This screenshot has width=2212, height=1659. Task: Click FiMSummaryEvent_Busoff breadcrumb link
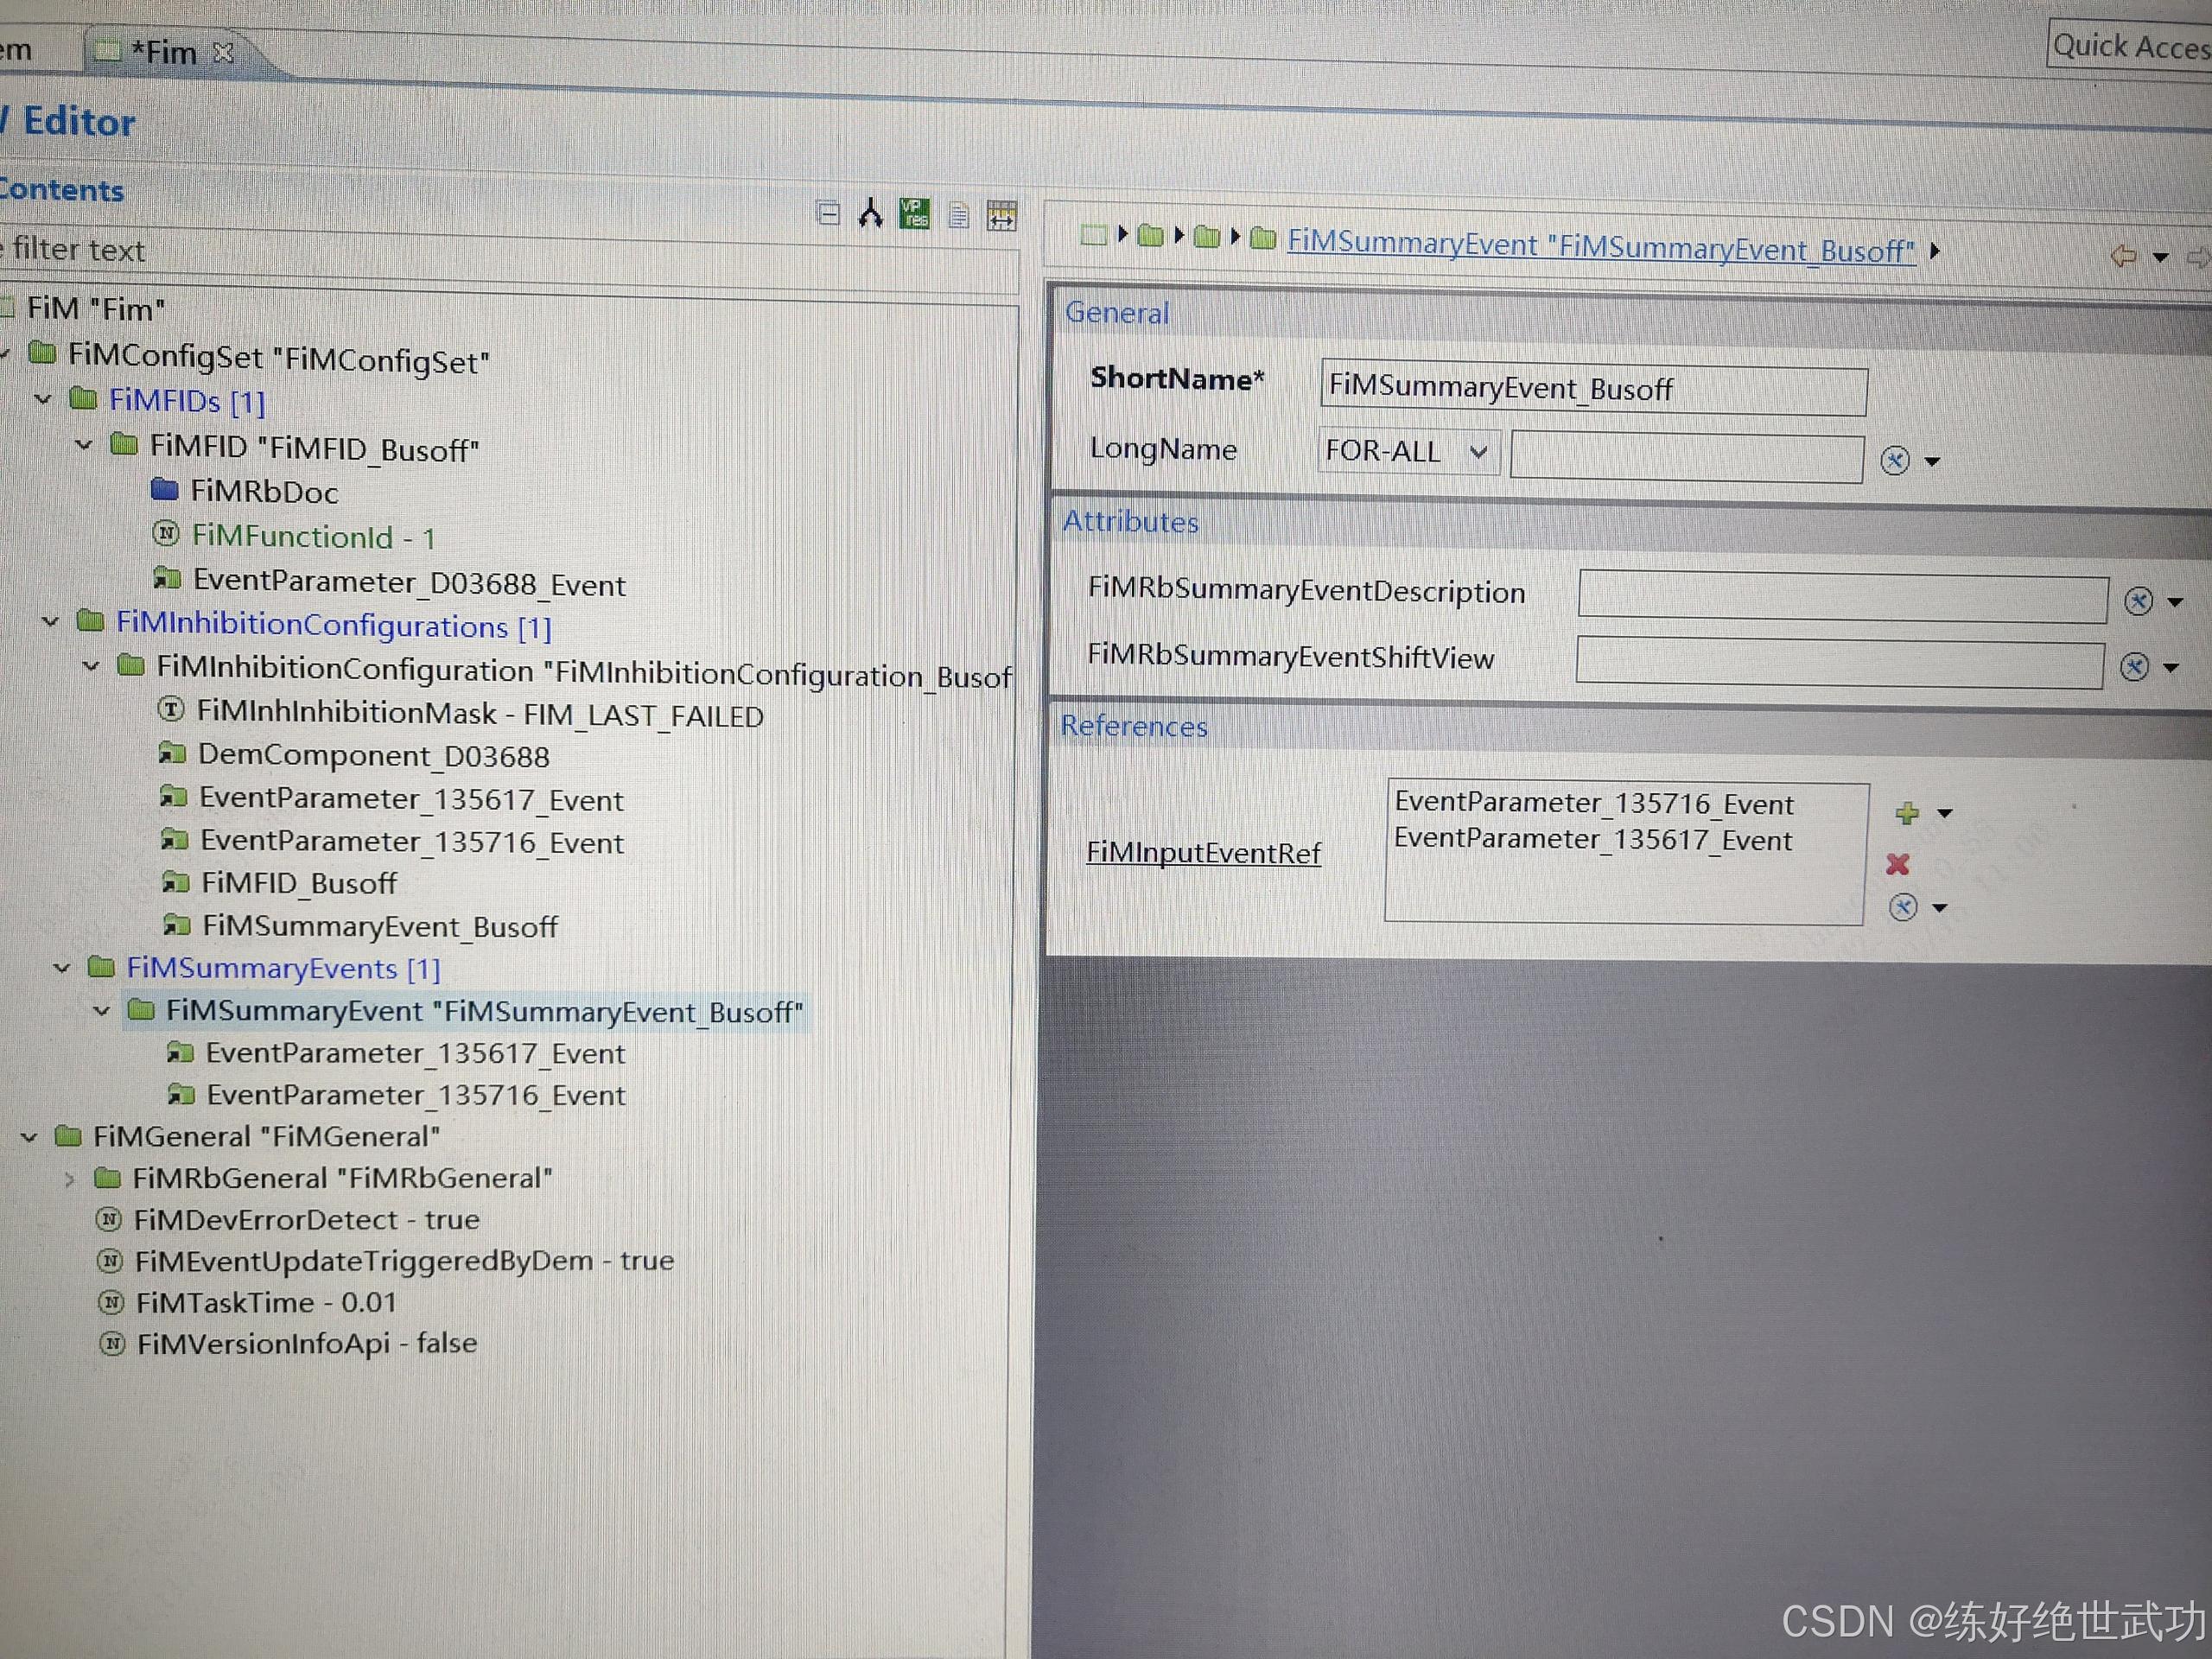[x=1600, y=246]
